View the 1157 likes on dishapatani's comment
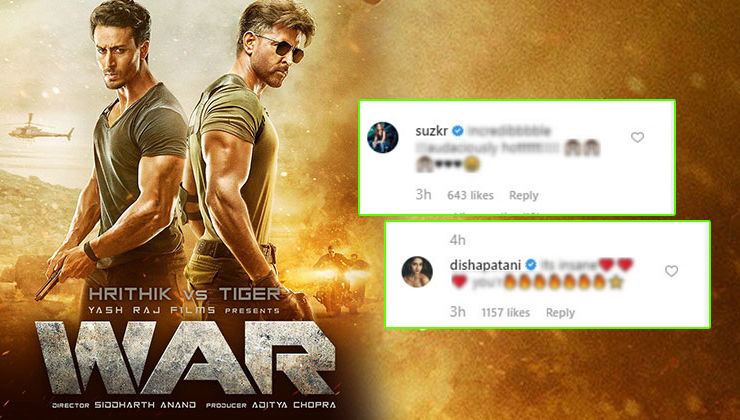 (505, 312)
